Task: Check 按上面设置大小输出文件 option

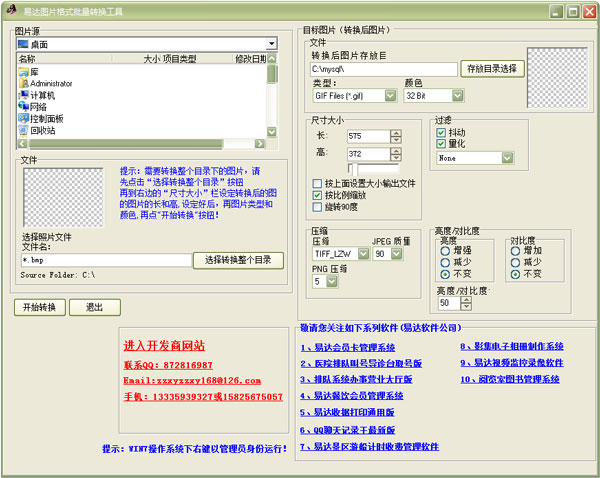Action: coord(317,183)
